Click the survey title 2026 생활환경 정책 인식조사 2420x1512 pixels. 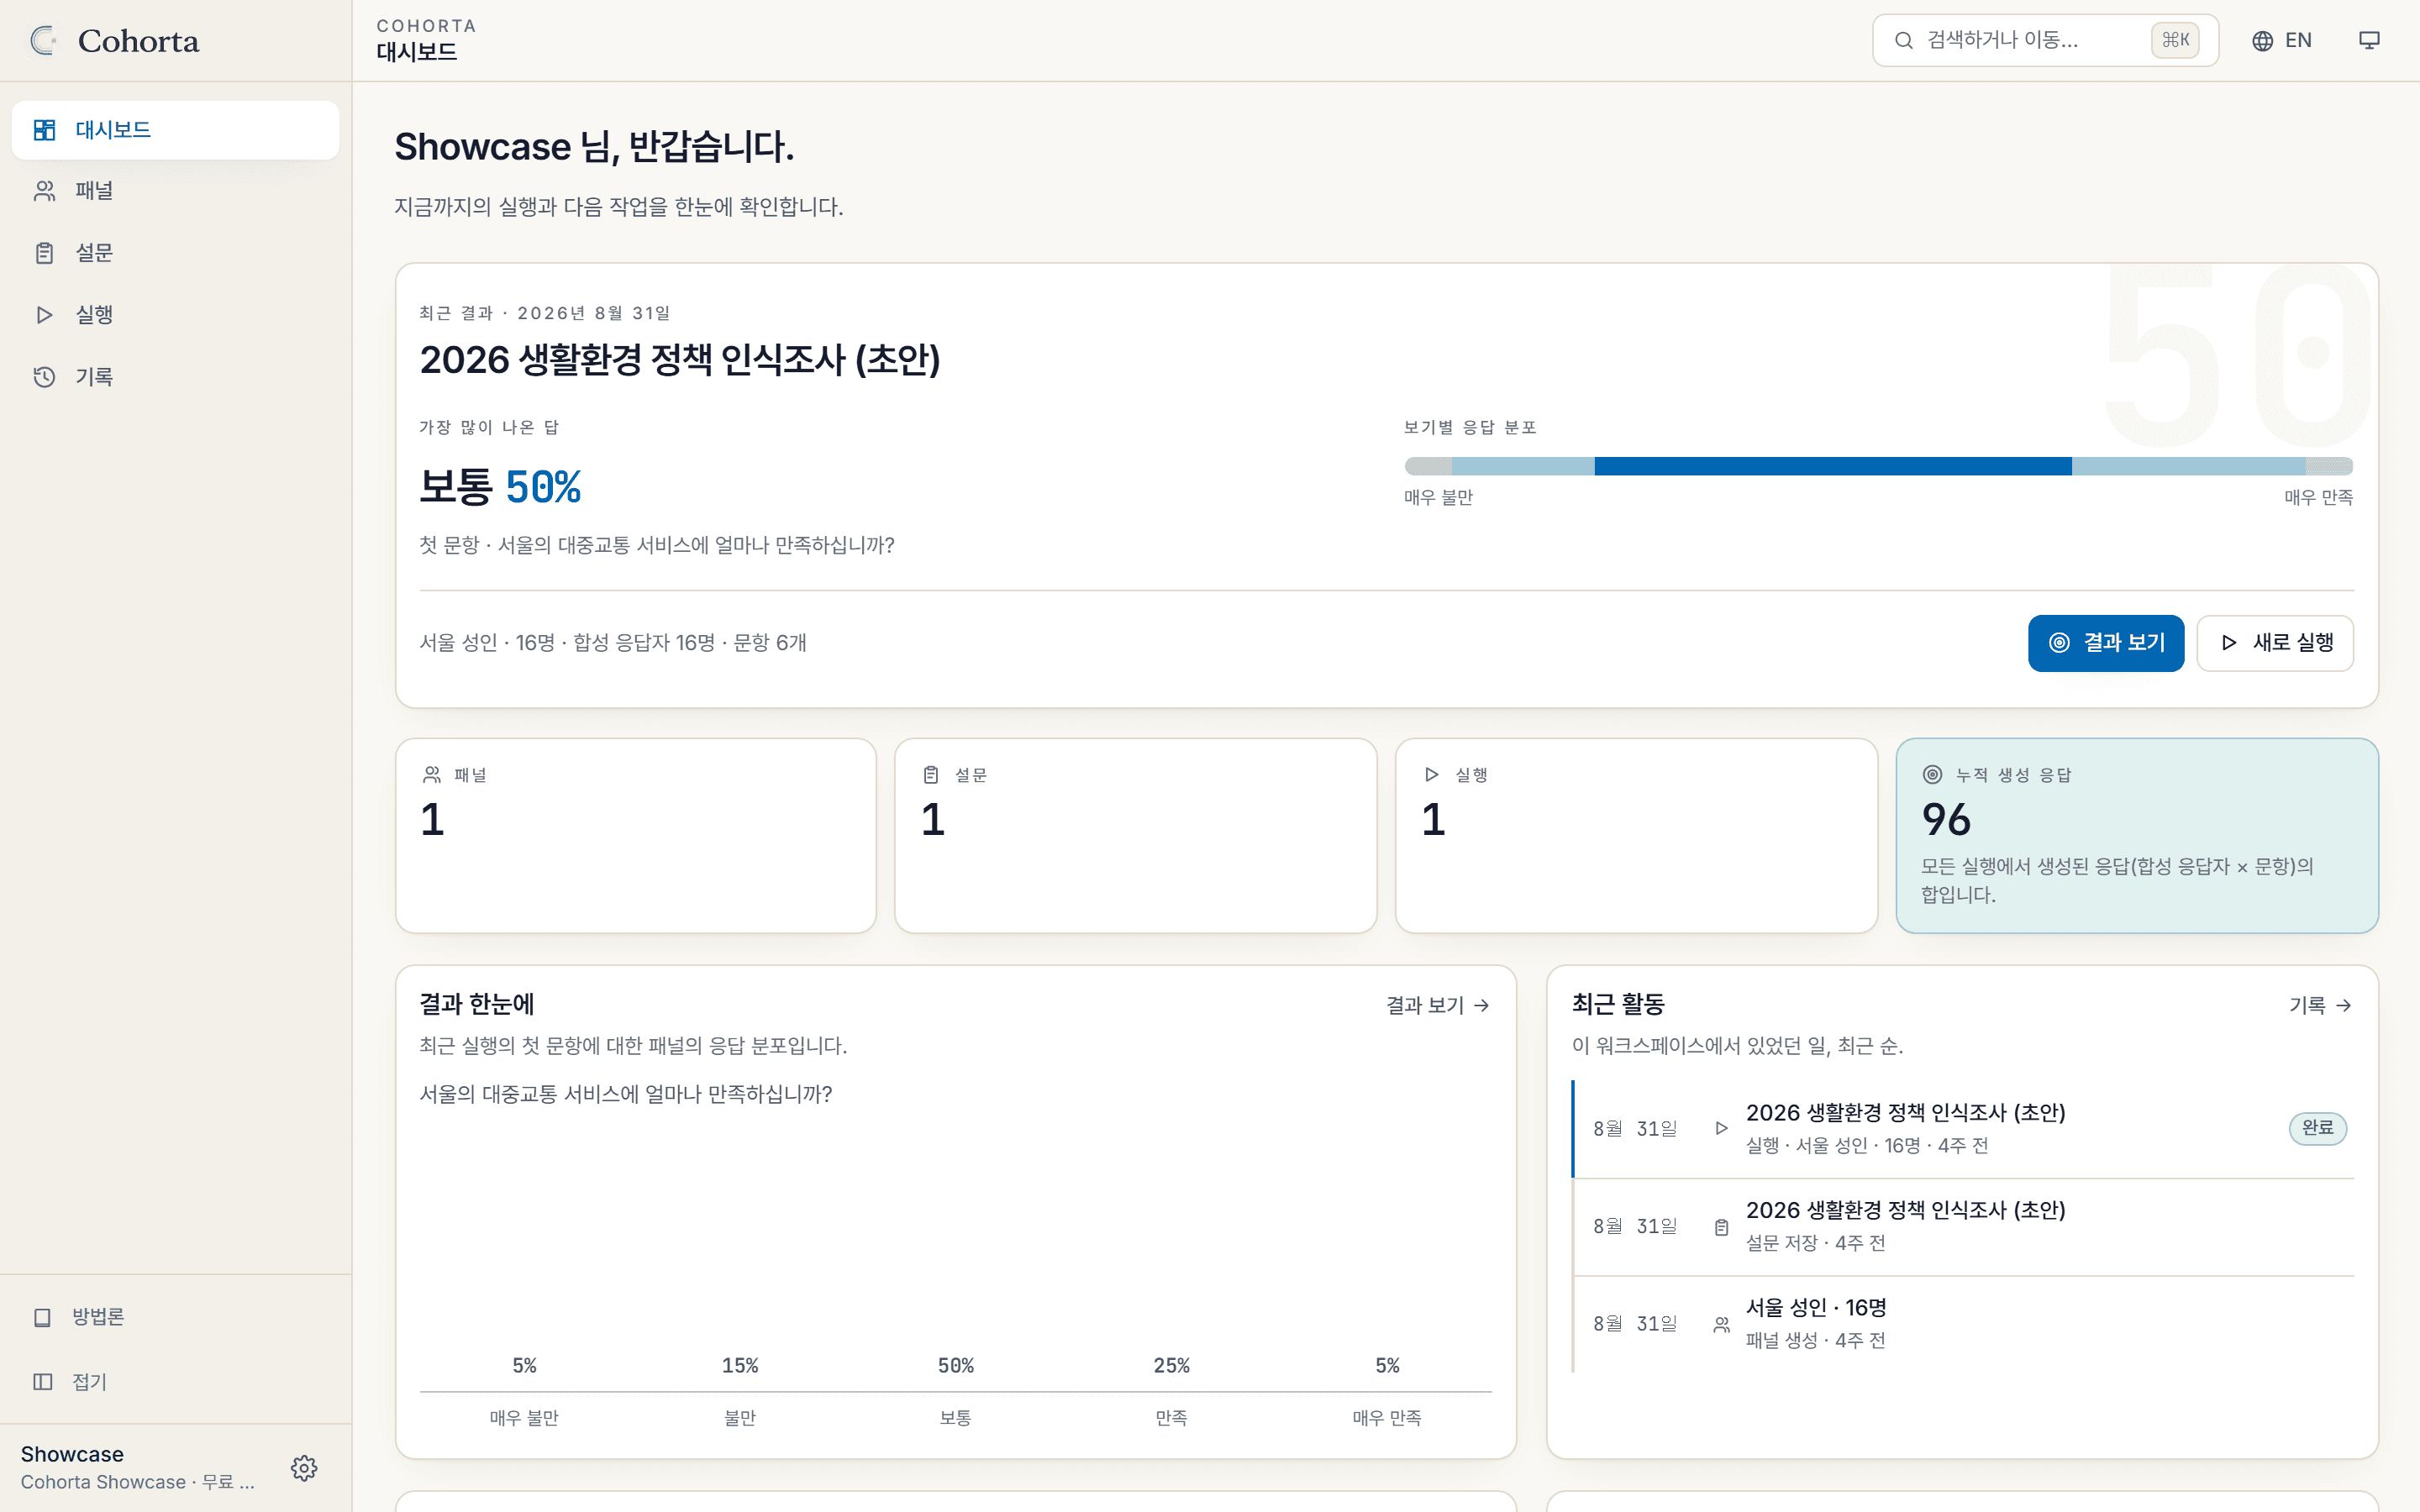[x=680, y=360]
